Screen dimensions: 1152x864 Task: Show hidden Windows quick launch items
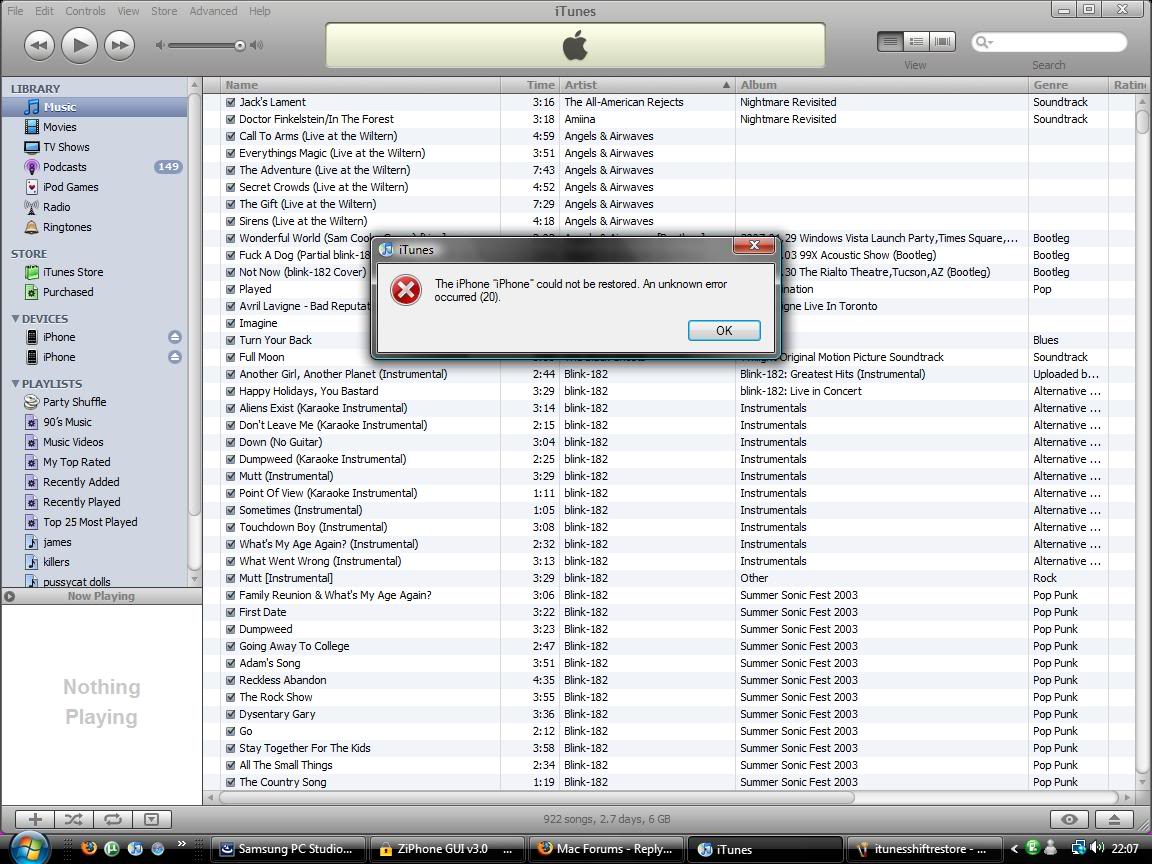pyautogui.click(x=181, y=843)
